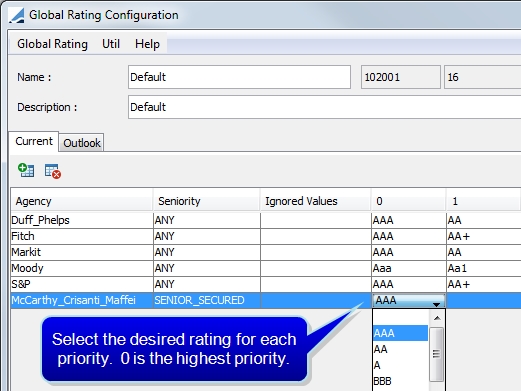Click Fitch's AA+ priority 1 cell
Viewport: 521px width, 391px height.
[x=484, y=236]
